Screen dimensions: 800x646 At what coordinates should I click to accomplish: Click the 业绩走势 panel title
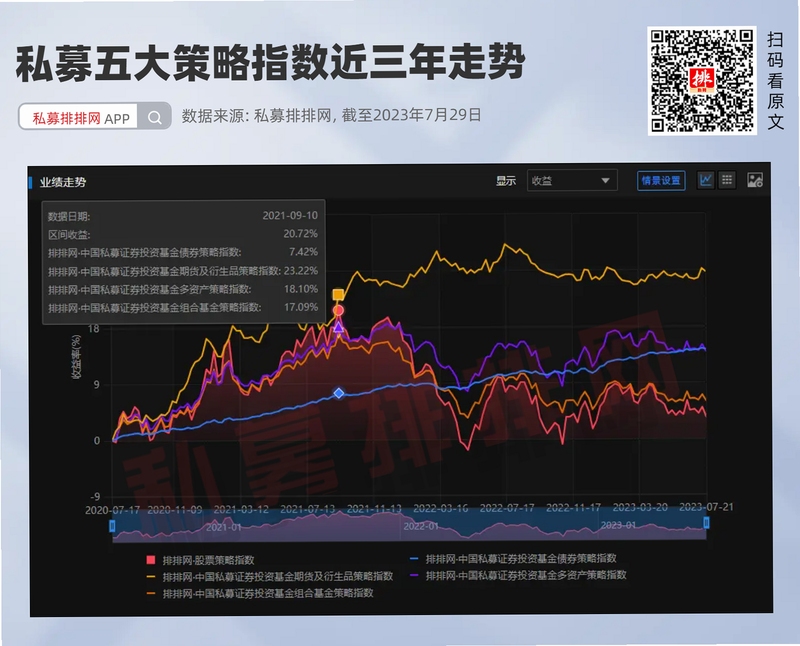(x=63, y=182)
